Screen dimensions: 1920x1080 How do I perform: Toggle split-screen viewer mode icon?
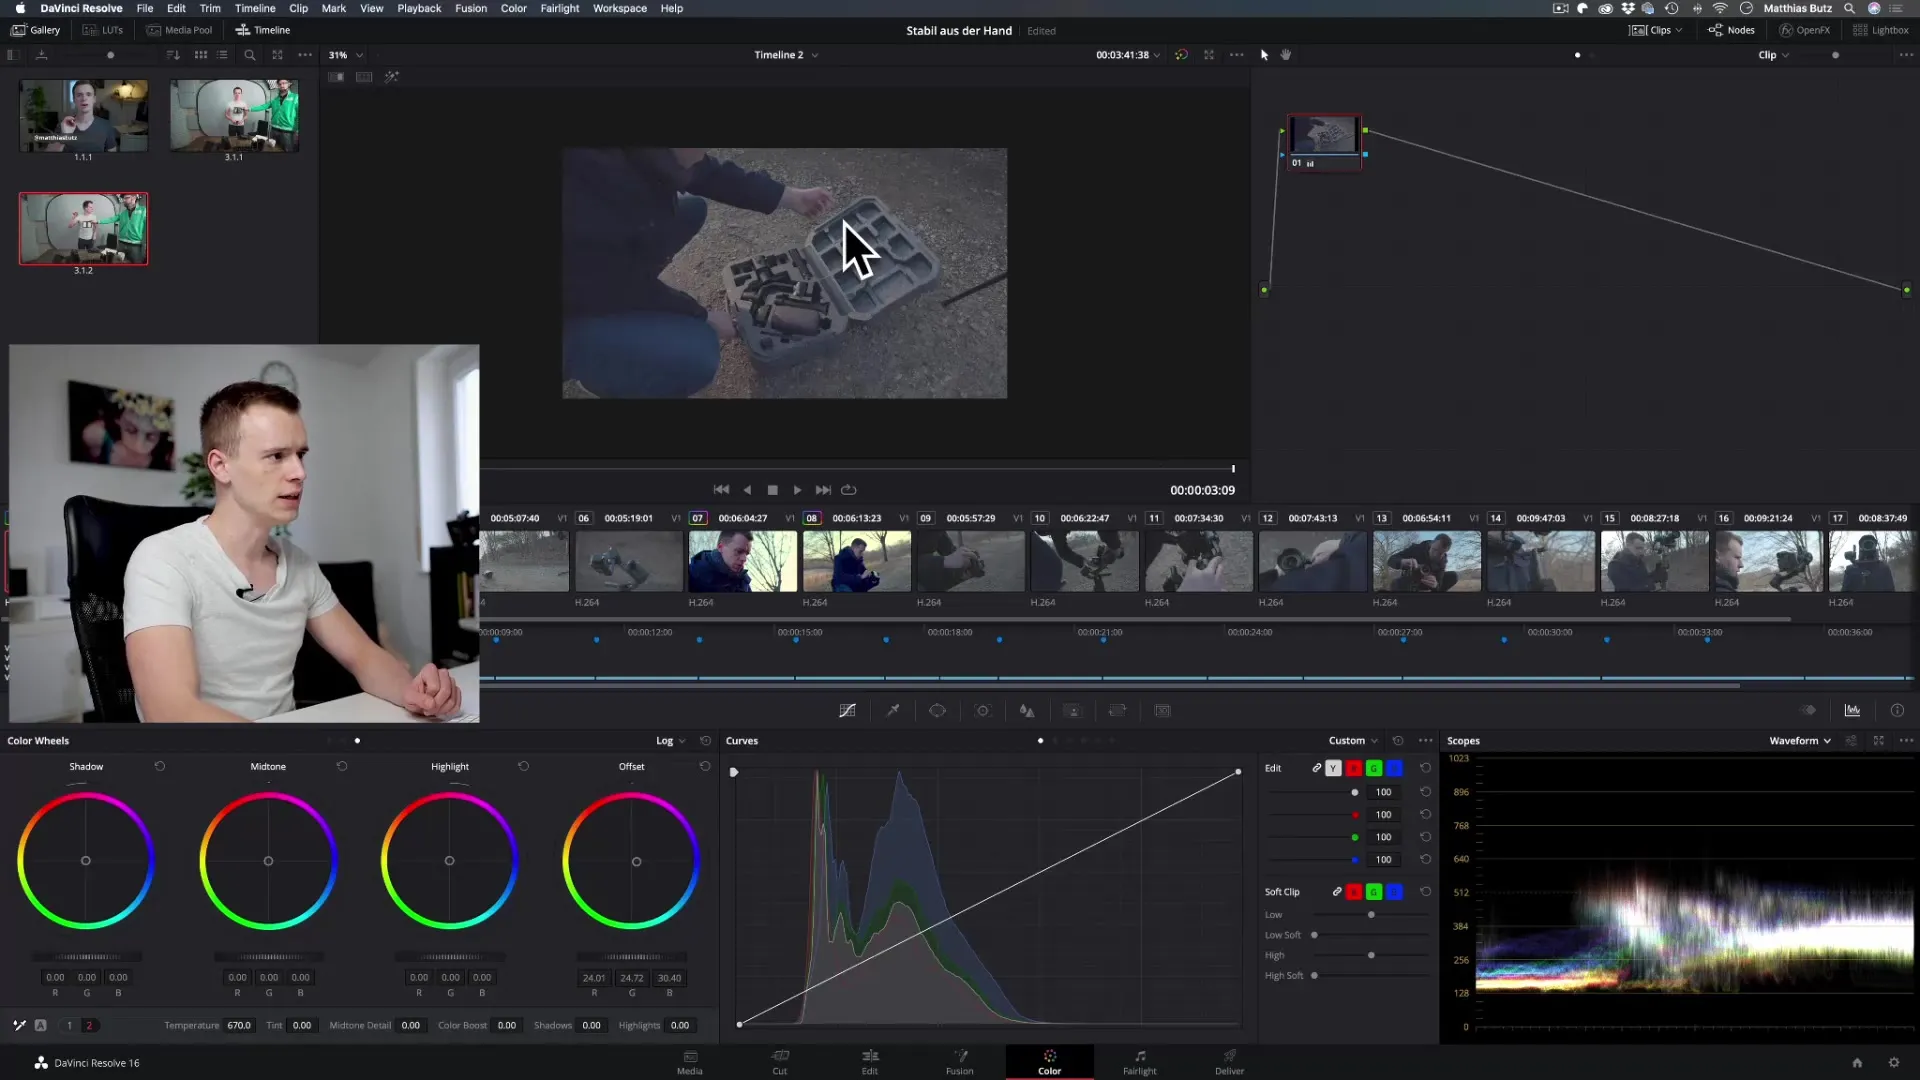(364, 77)
